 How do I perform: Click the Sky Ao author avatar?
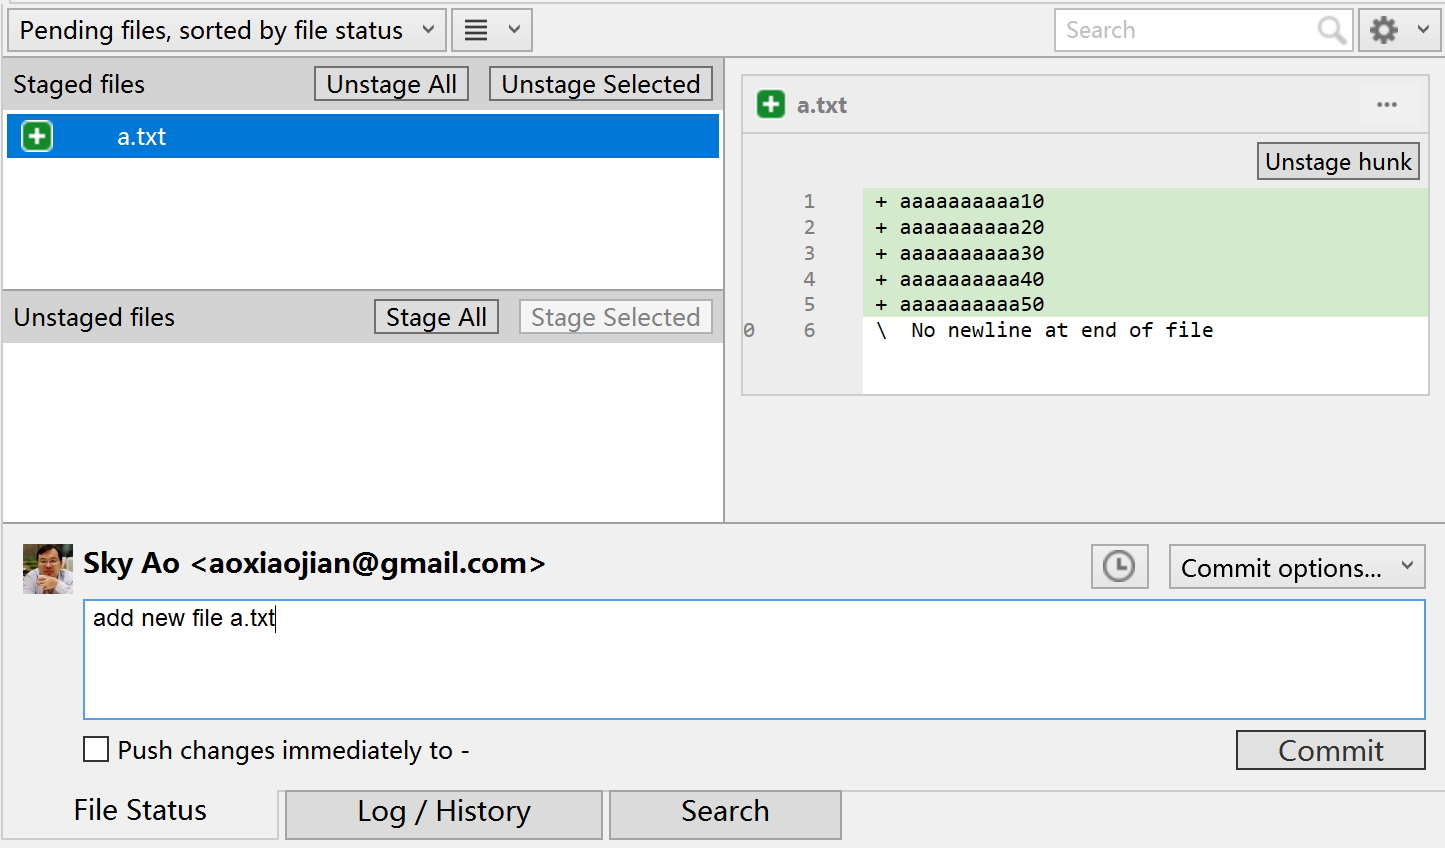48,568
